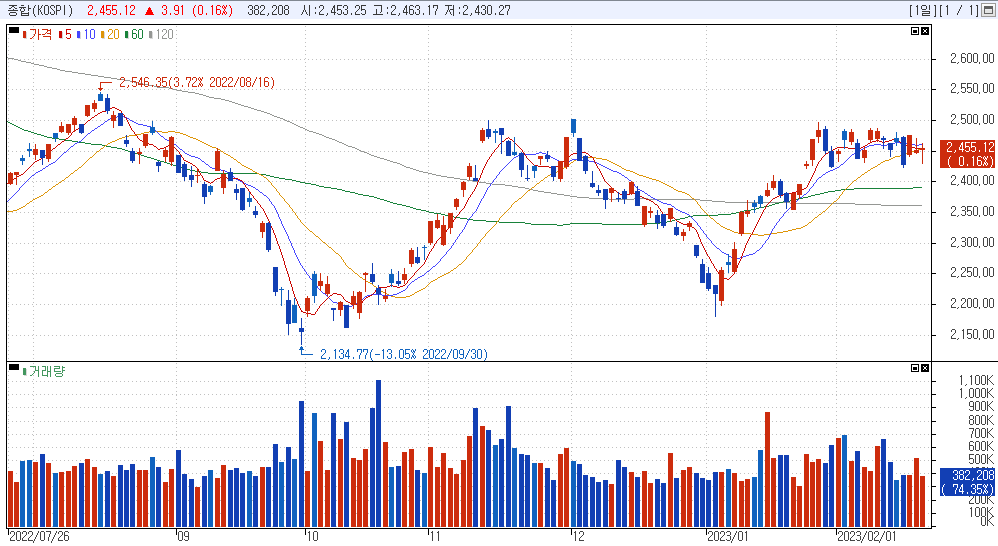Click the 2,150.00 price axis label

[971, 334]
